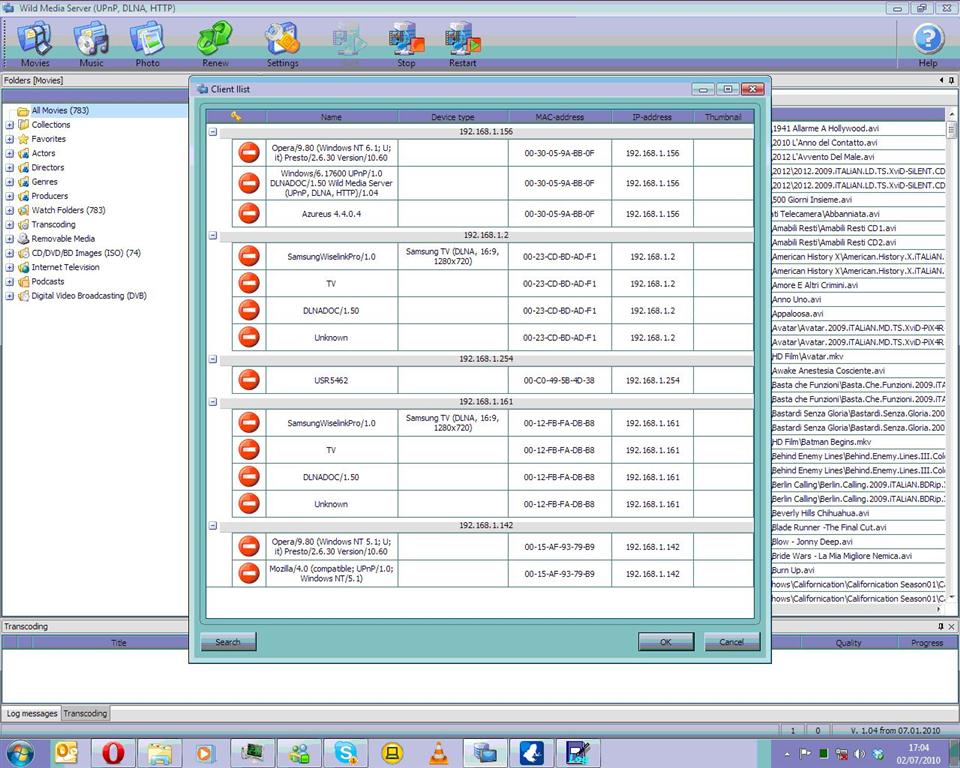
Task: Open Skype from the taskbar
Action: pos(346,753)
